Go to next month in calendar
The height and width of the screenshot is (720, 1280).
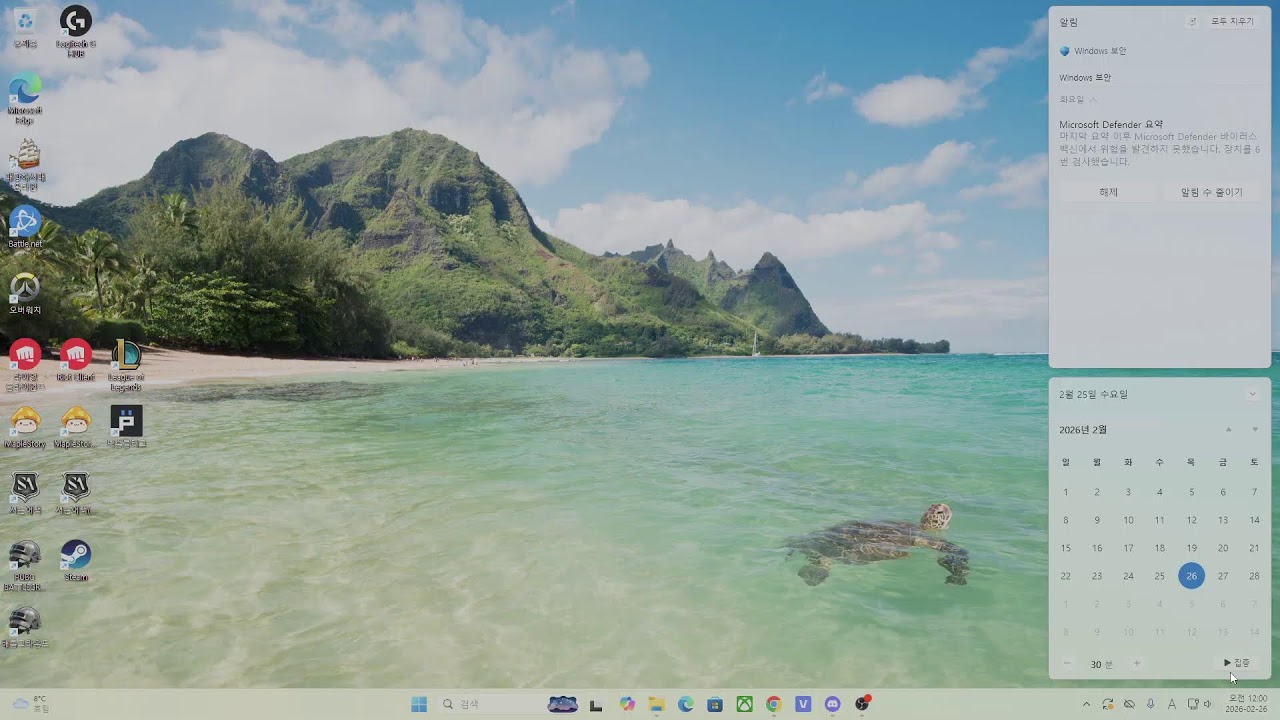click(1255, 430)
